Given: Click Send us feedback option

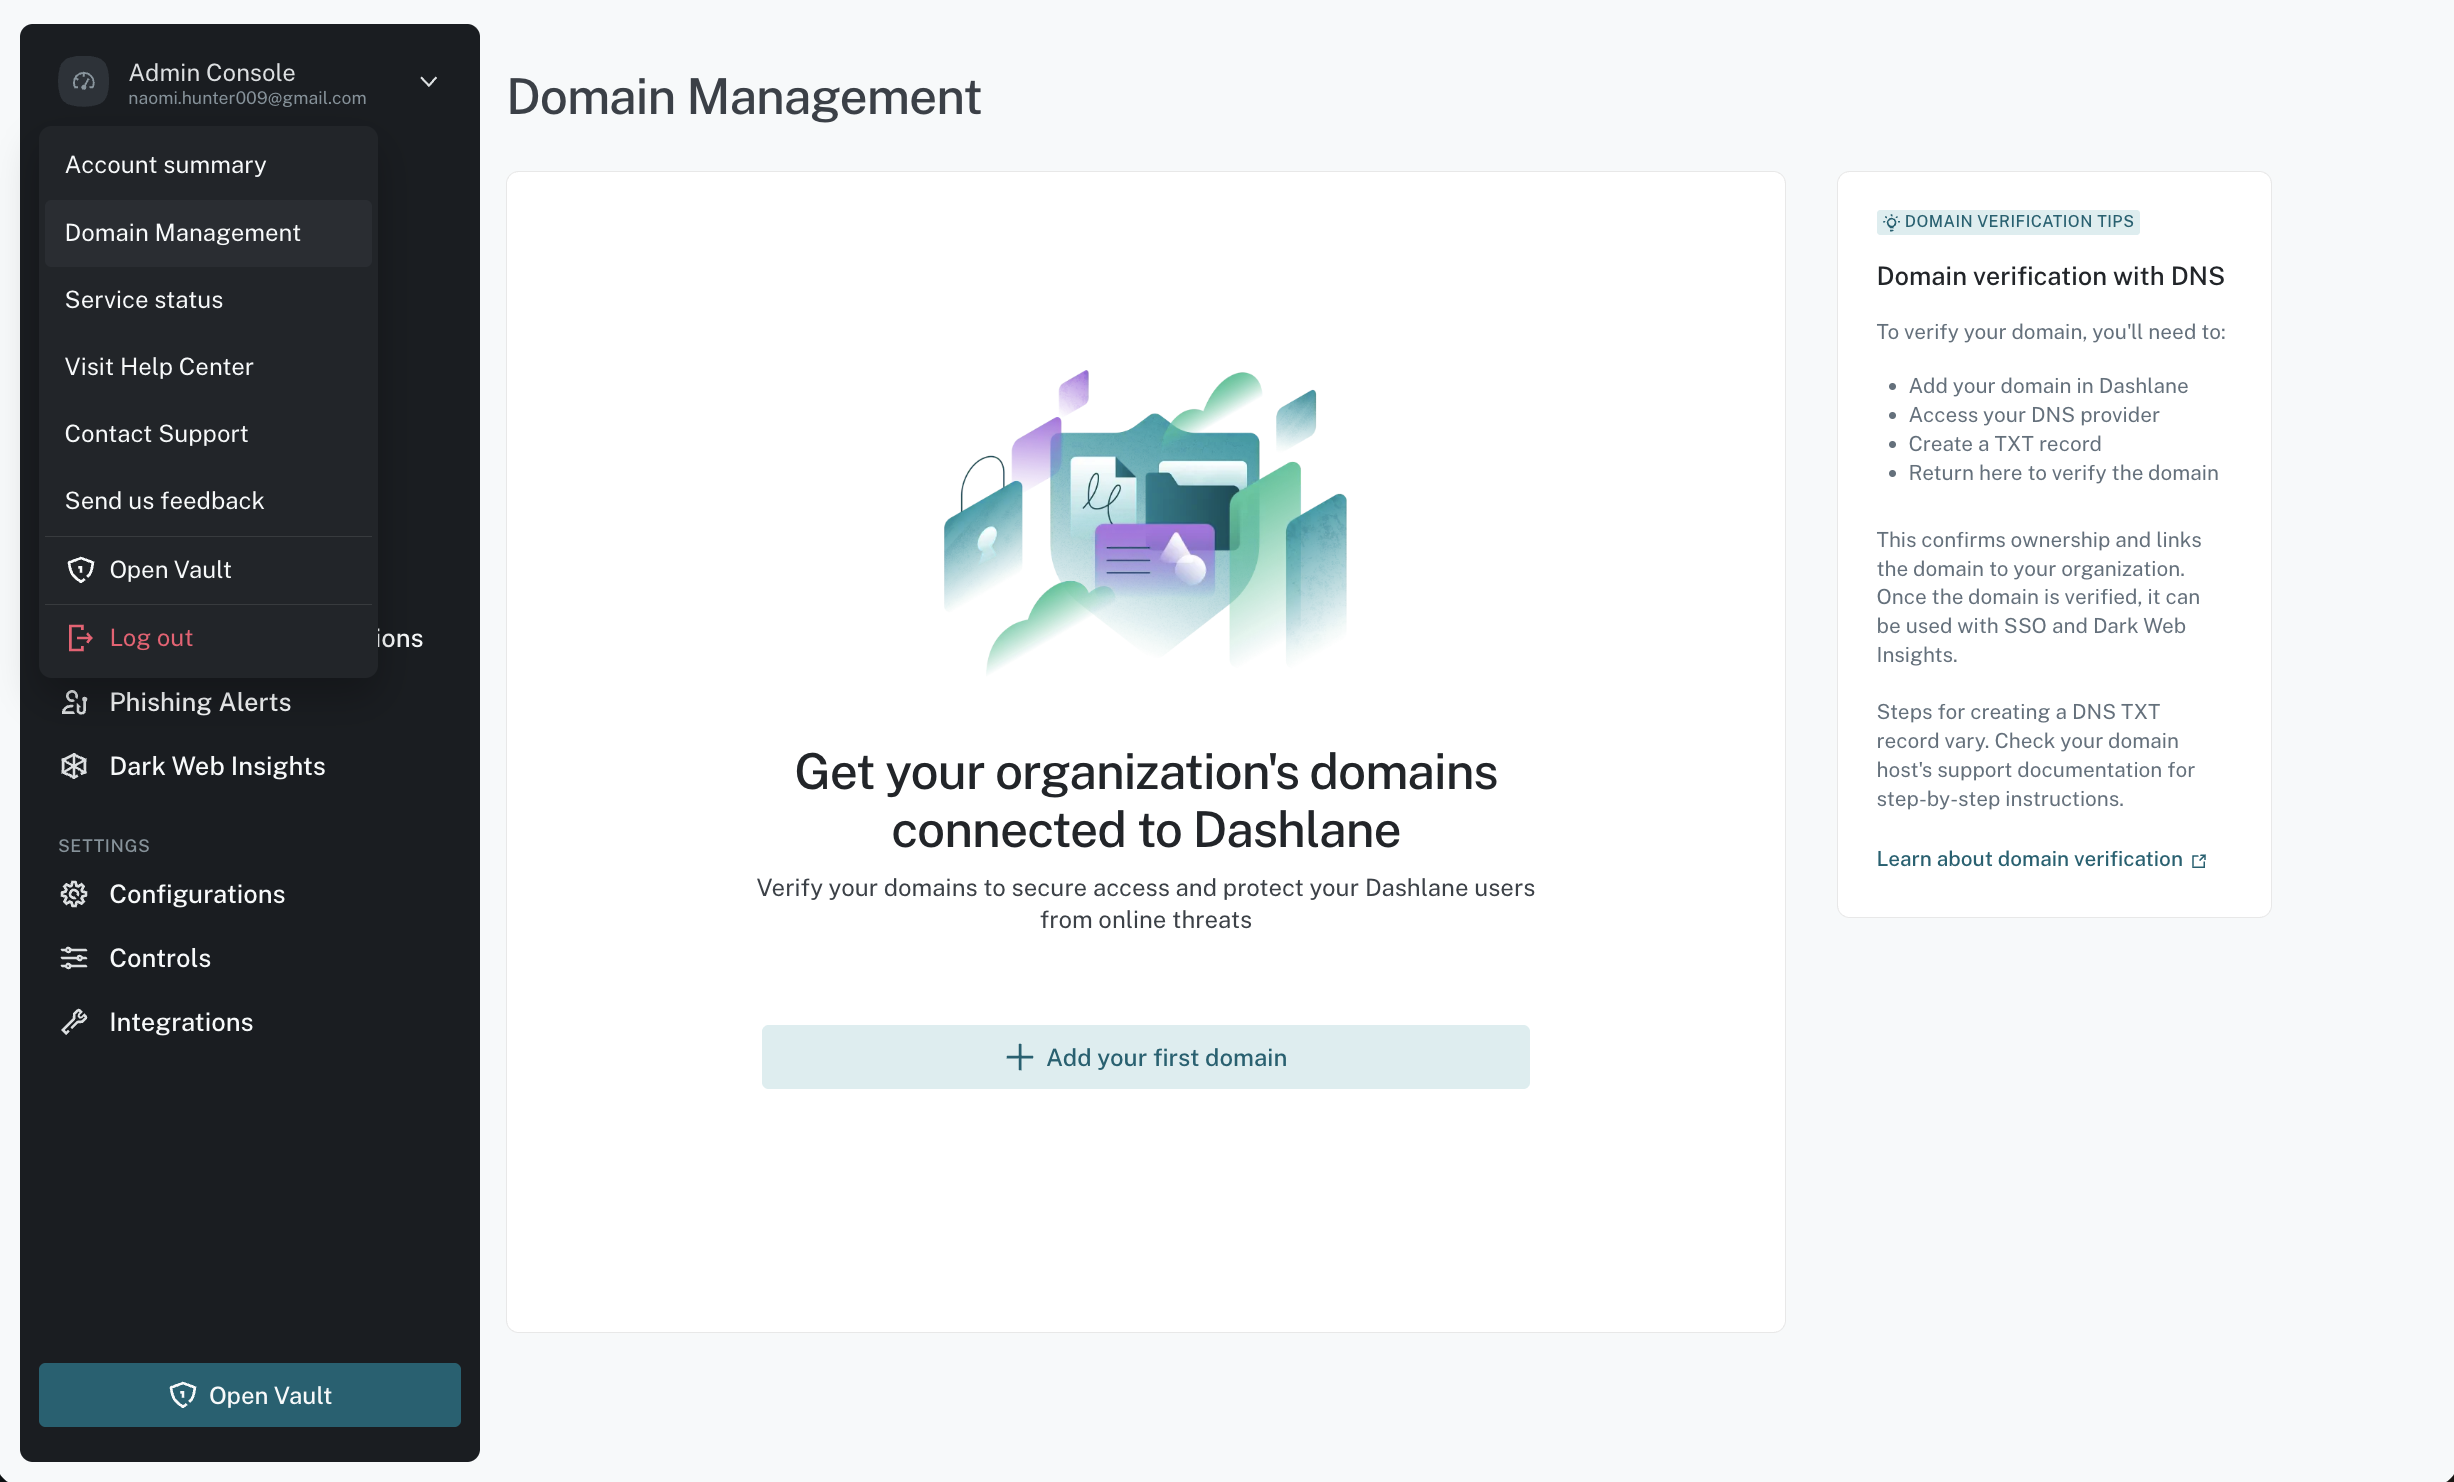Looking at the screenshot, I should click(208, 501).
